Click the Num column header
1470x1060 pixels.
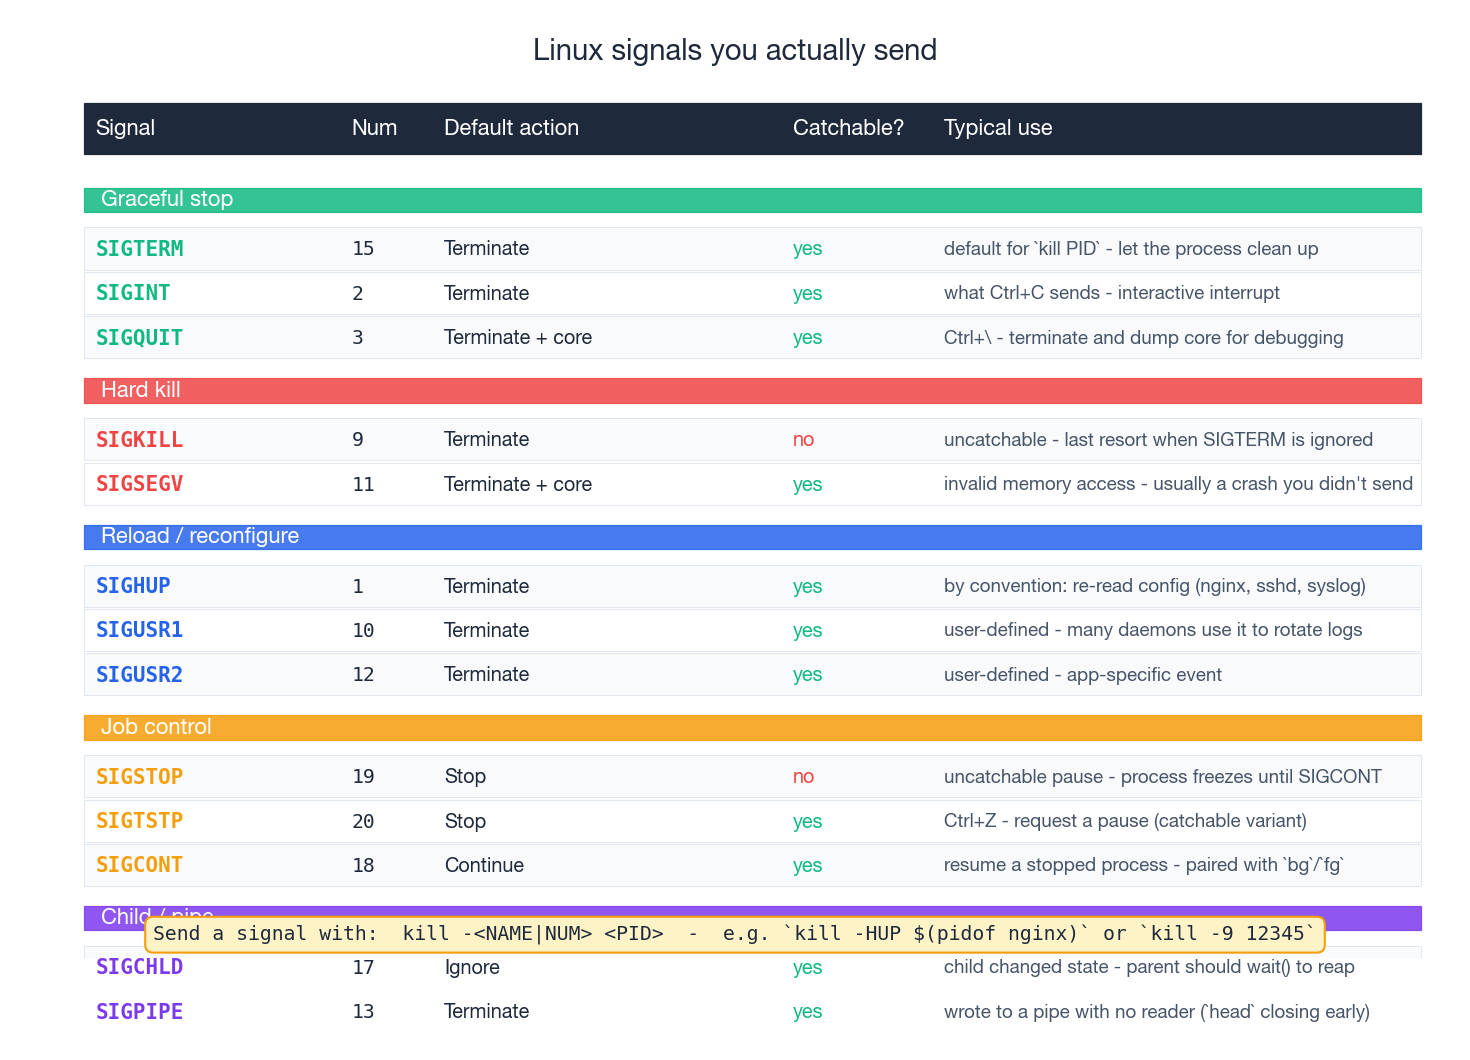click(x=374, y=128)
